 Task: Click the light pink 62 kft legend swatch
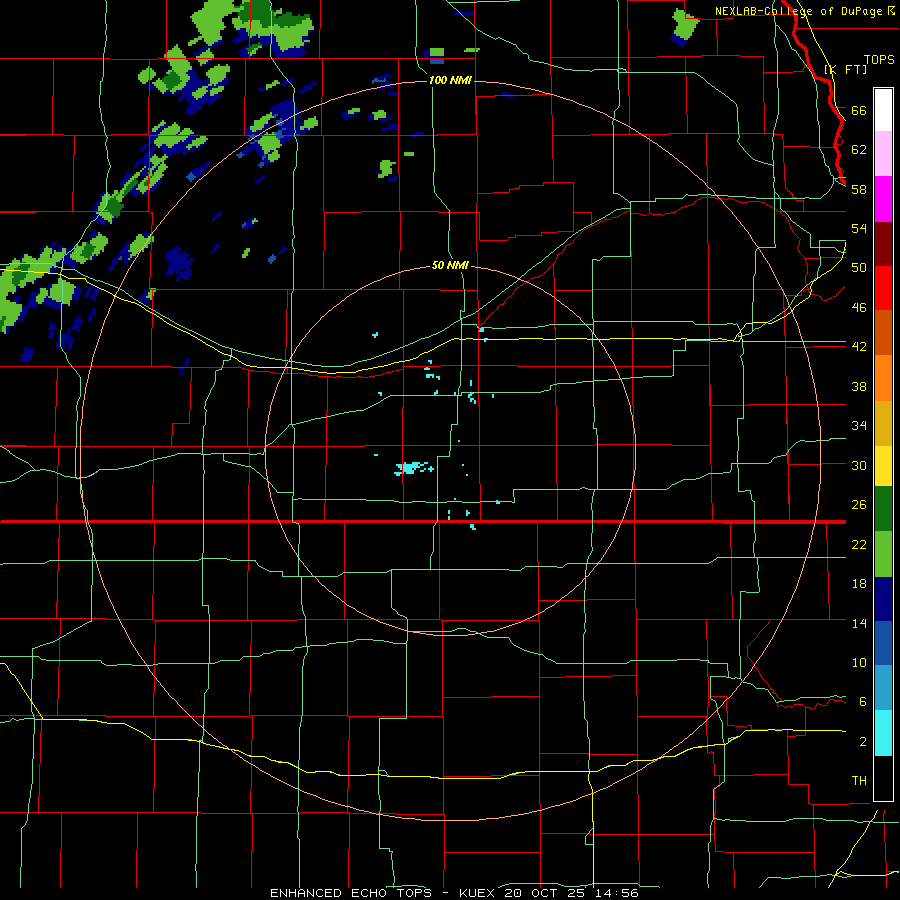point(883,153)
